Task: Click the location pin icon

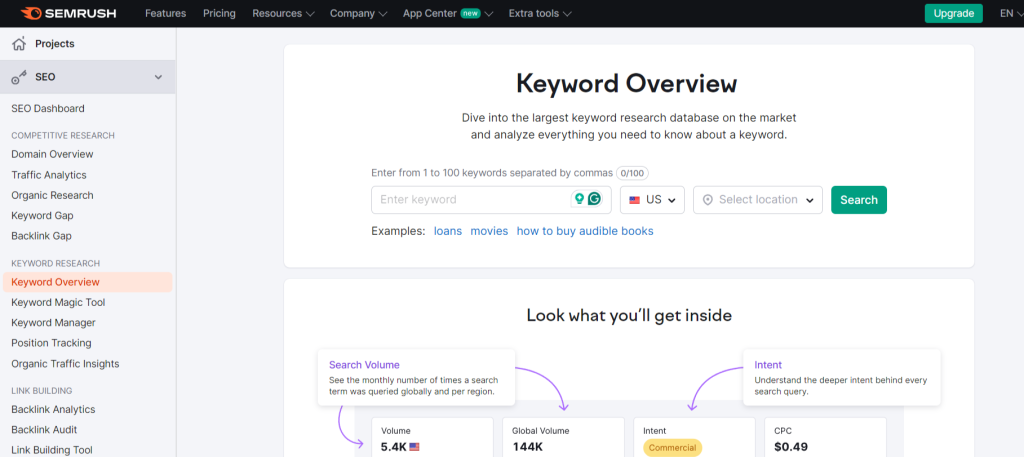Action: pos(708,200)
